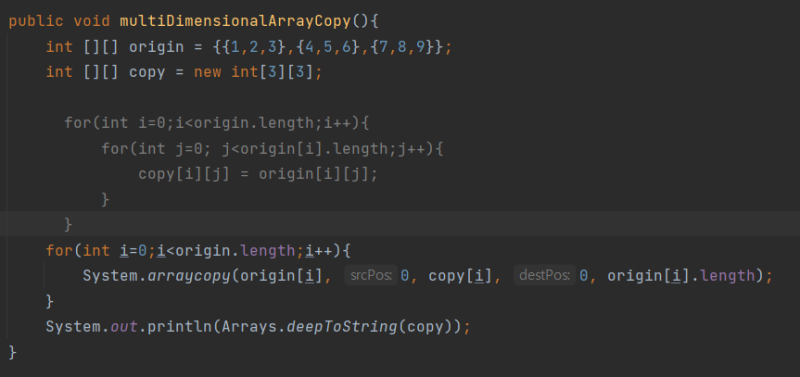Click the greyed-out 'for(int j=0' inner loop line

click(272, 149)
